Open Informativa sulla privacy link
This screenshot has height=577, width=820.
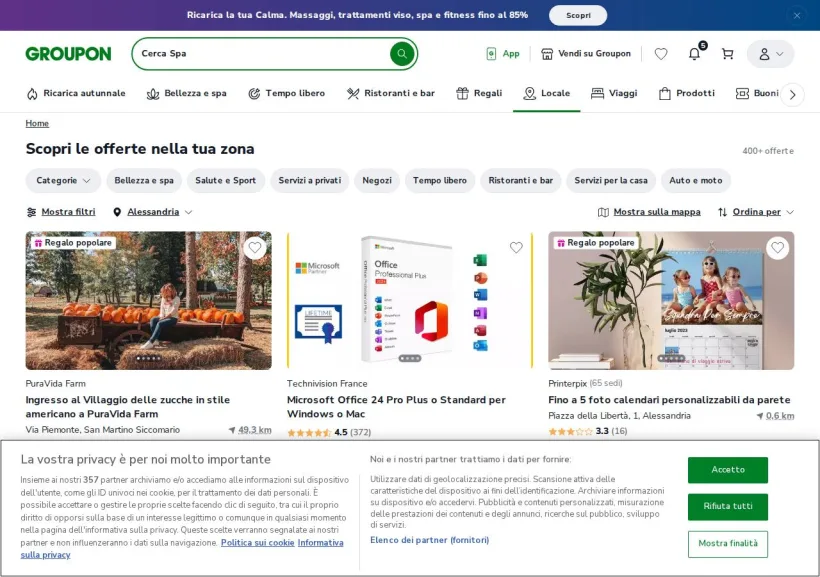click(x=320, y=543)
